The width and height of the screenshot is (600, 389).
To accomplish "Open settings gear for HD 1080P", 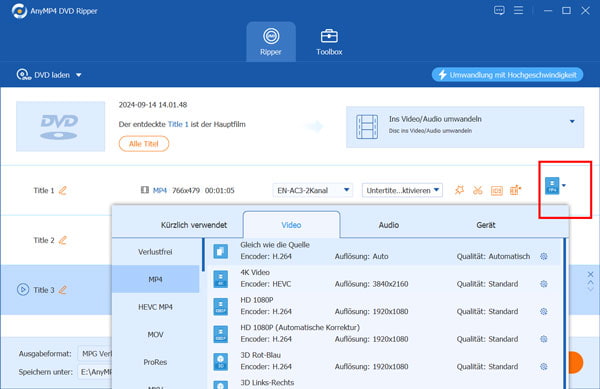I will [x=544, y=311].
